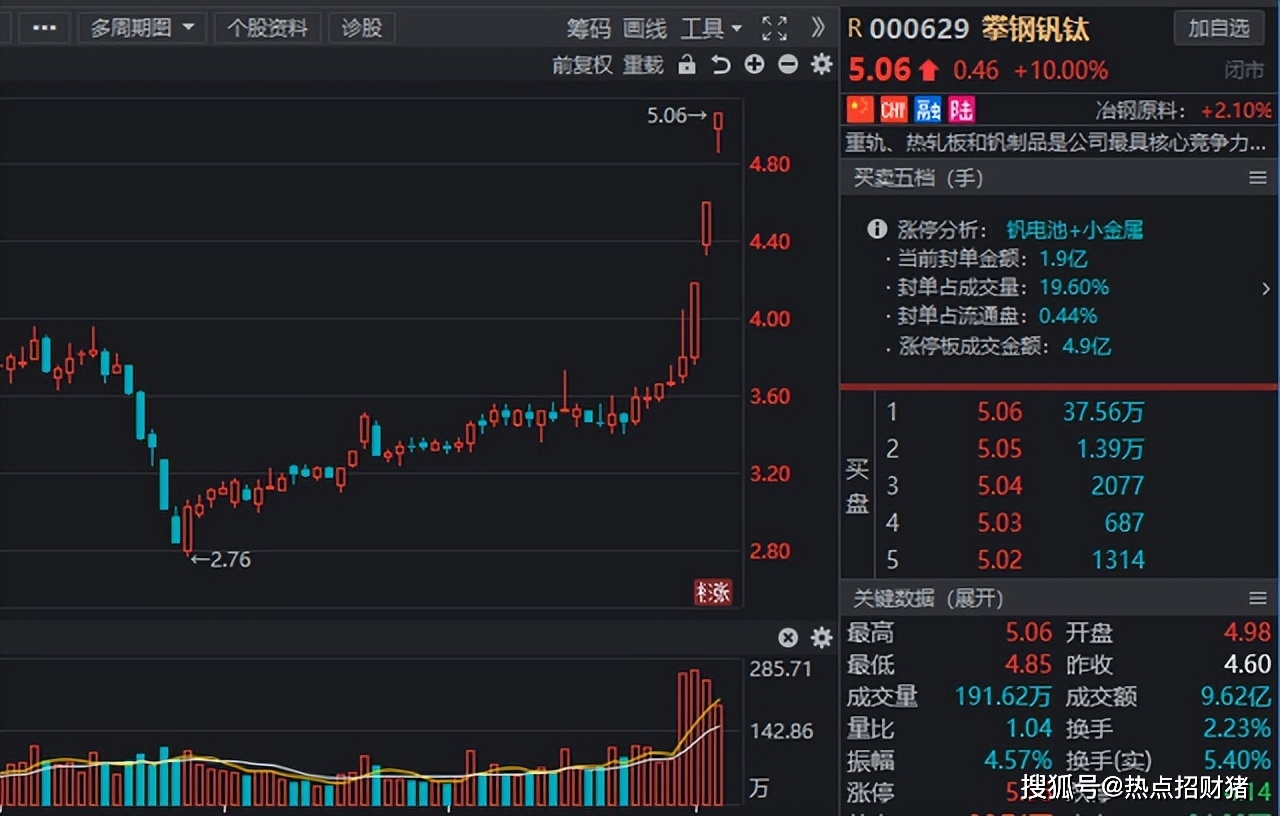Click bid volume 37.56万
The height and width of the screenshot is (816, 1280).
tap(1103, 412)
